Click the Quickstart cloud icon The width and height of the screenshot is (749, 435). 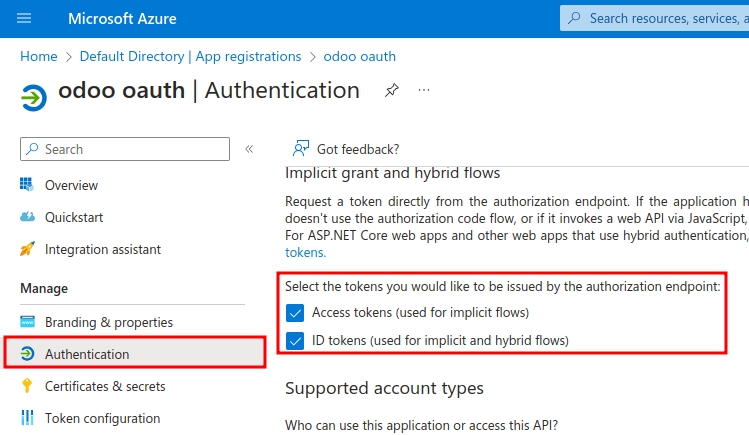click(27, 217)
